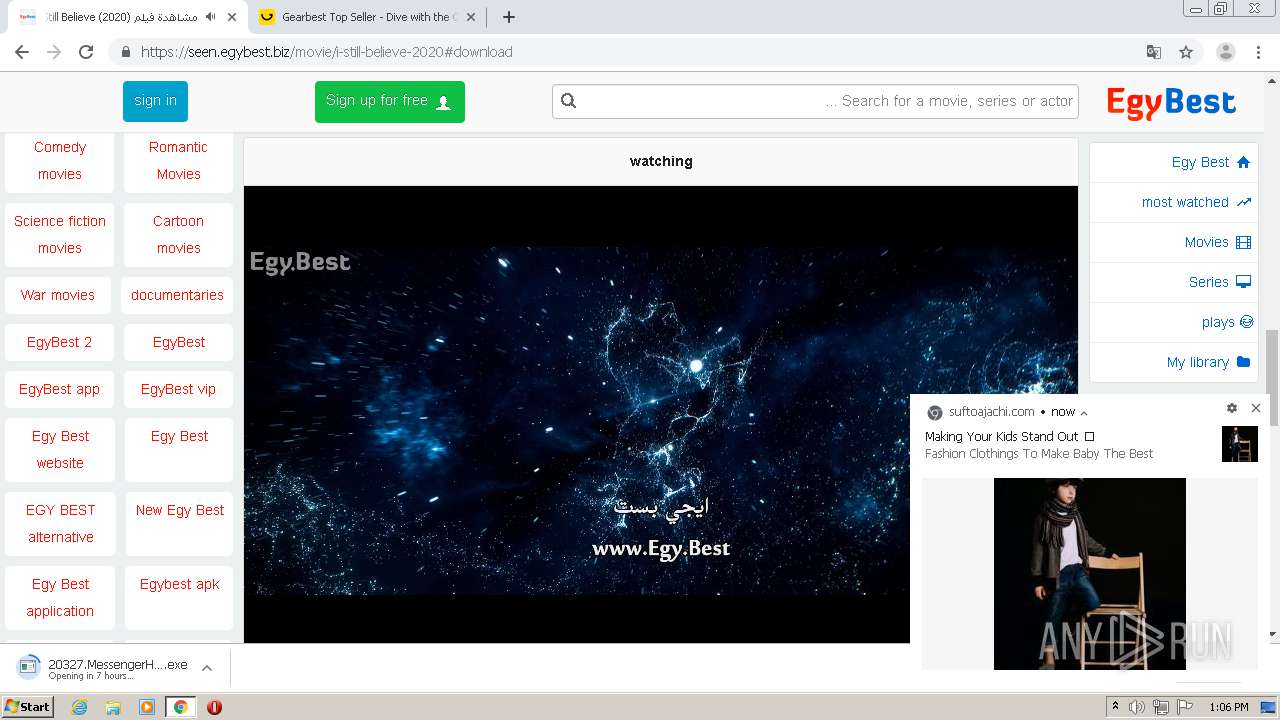This screenshot has width=1280, height=720.
Task: Click network tray icon
Action: point(1161,707)
